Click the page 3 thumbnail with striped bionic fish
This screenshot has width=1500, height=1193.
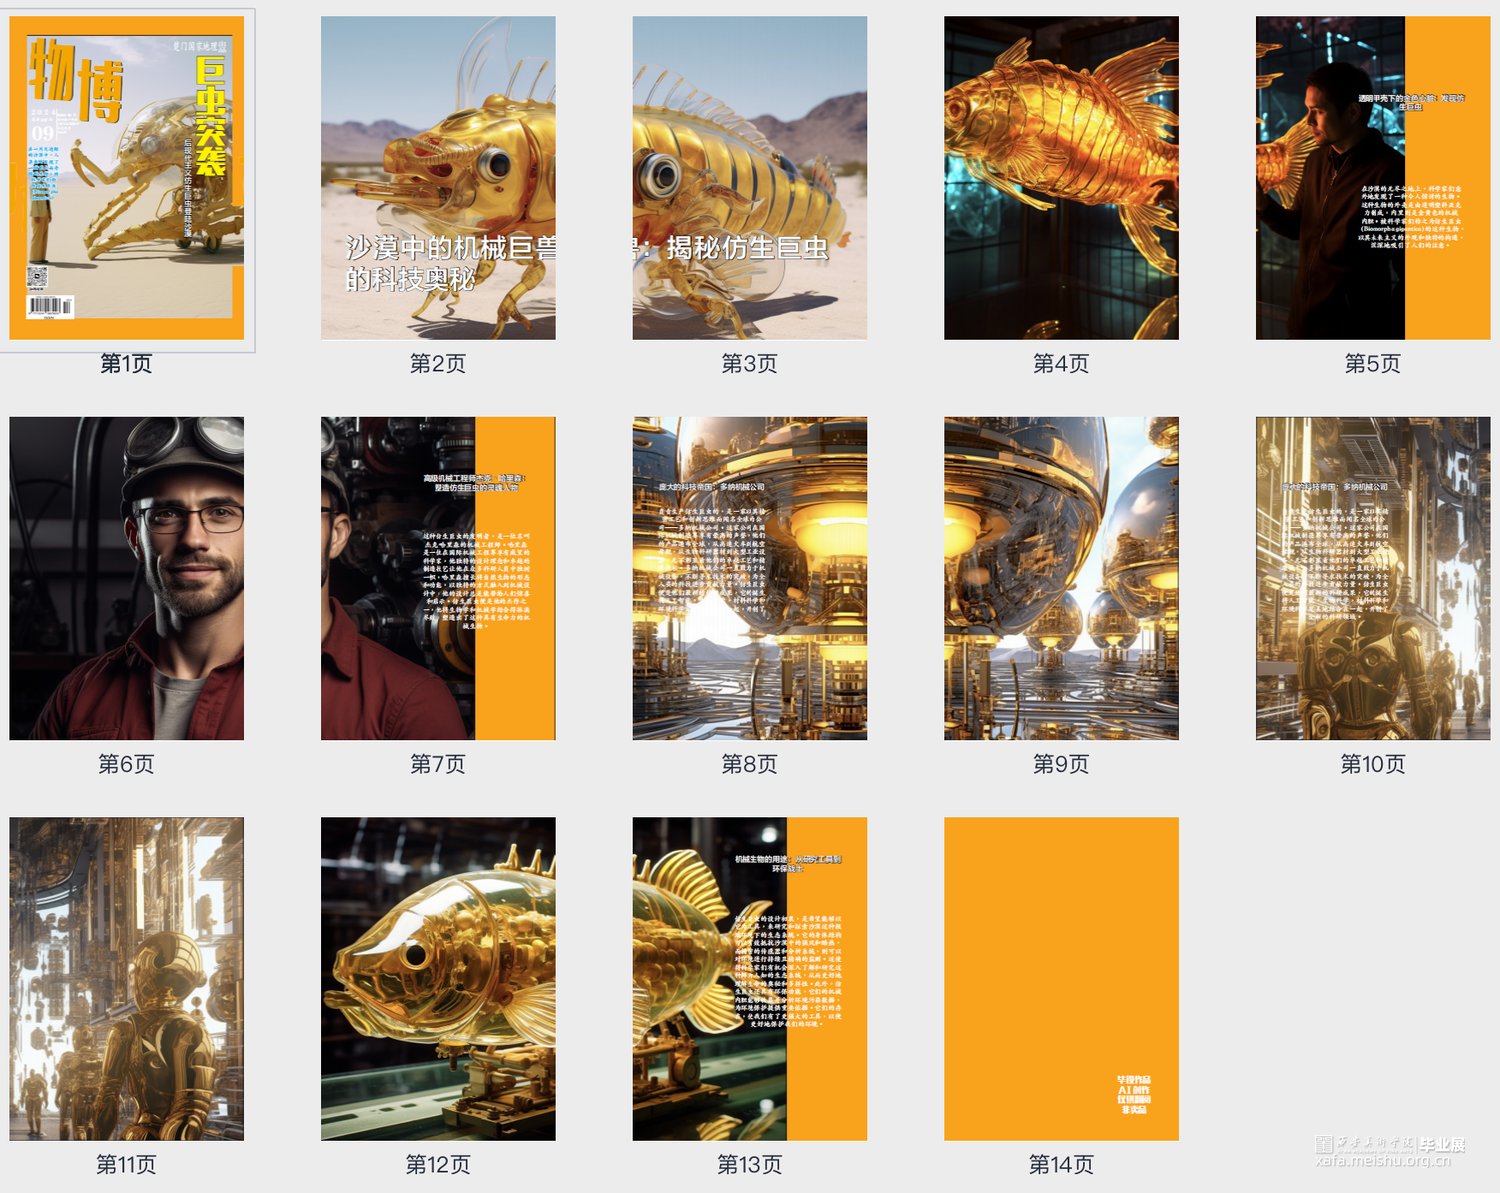749,178
